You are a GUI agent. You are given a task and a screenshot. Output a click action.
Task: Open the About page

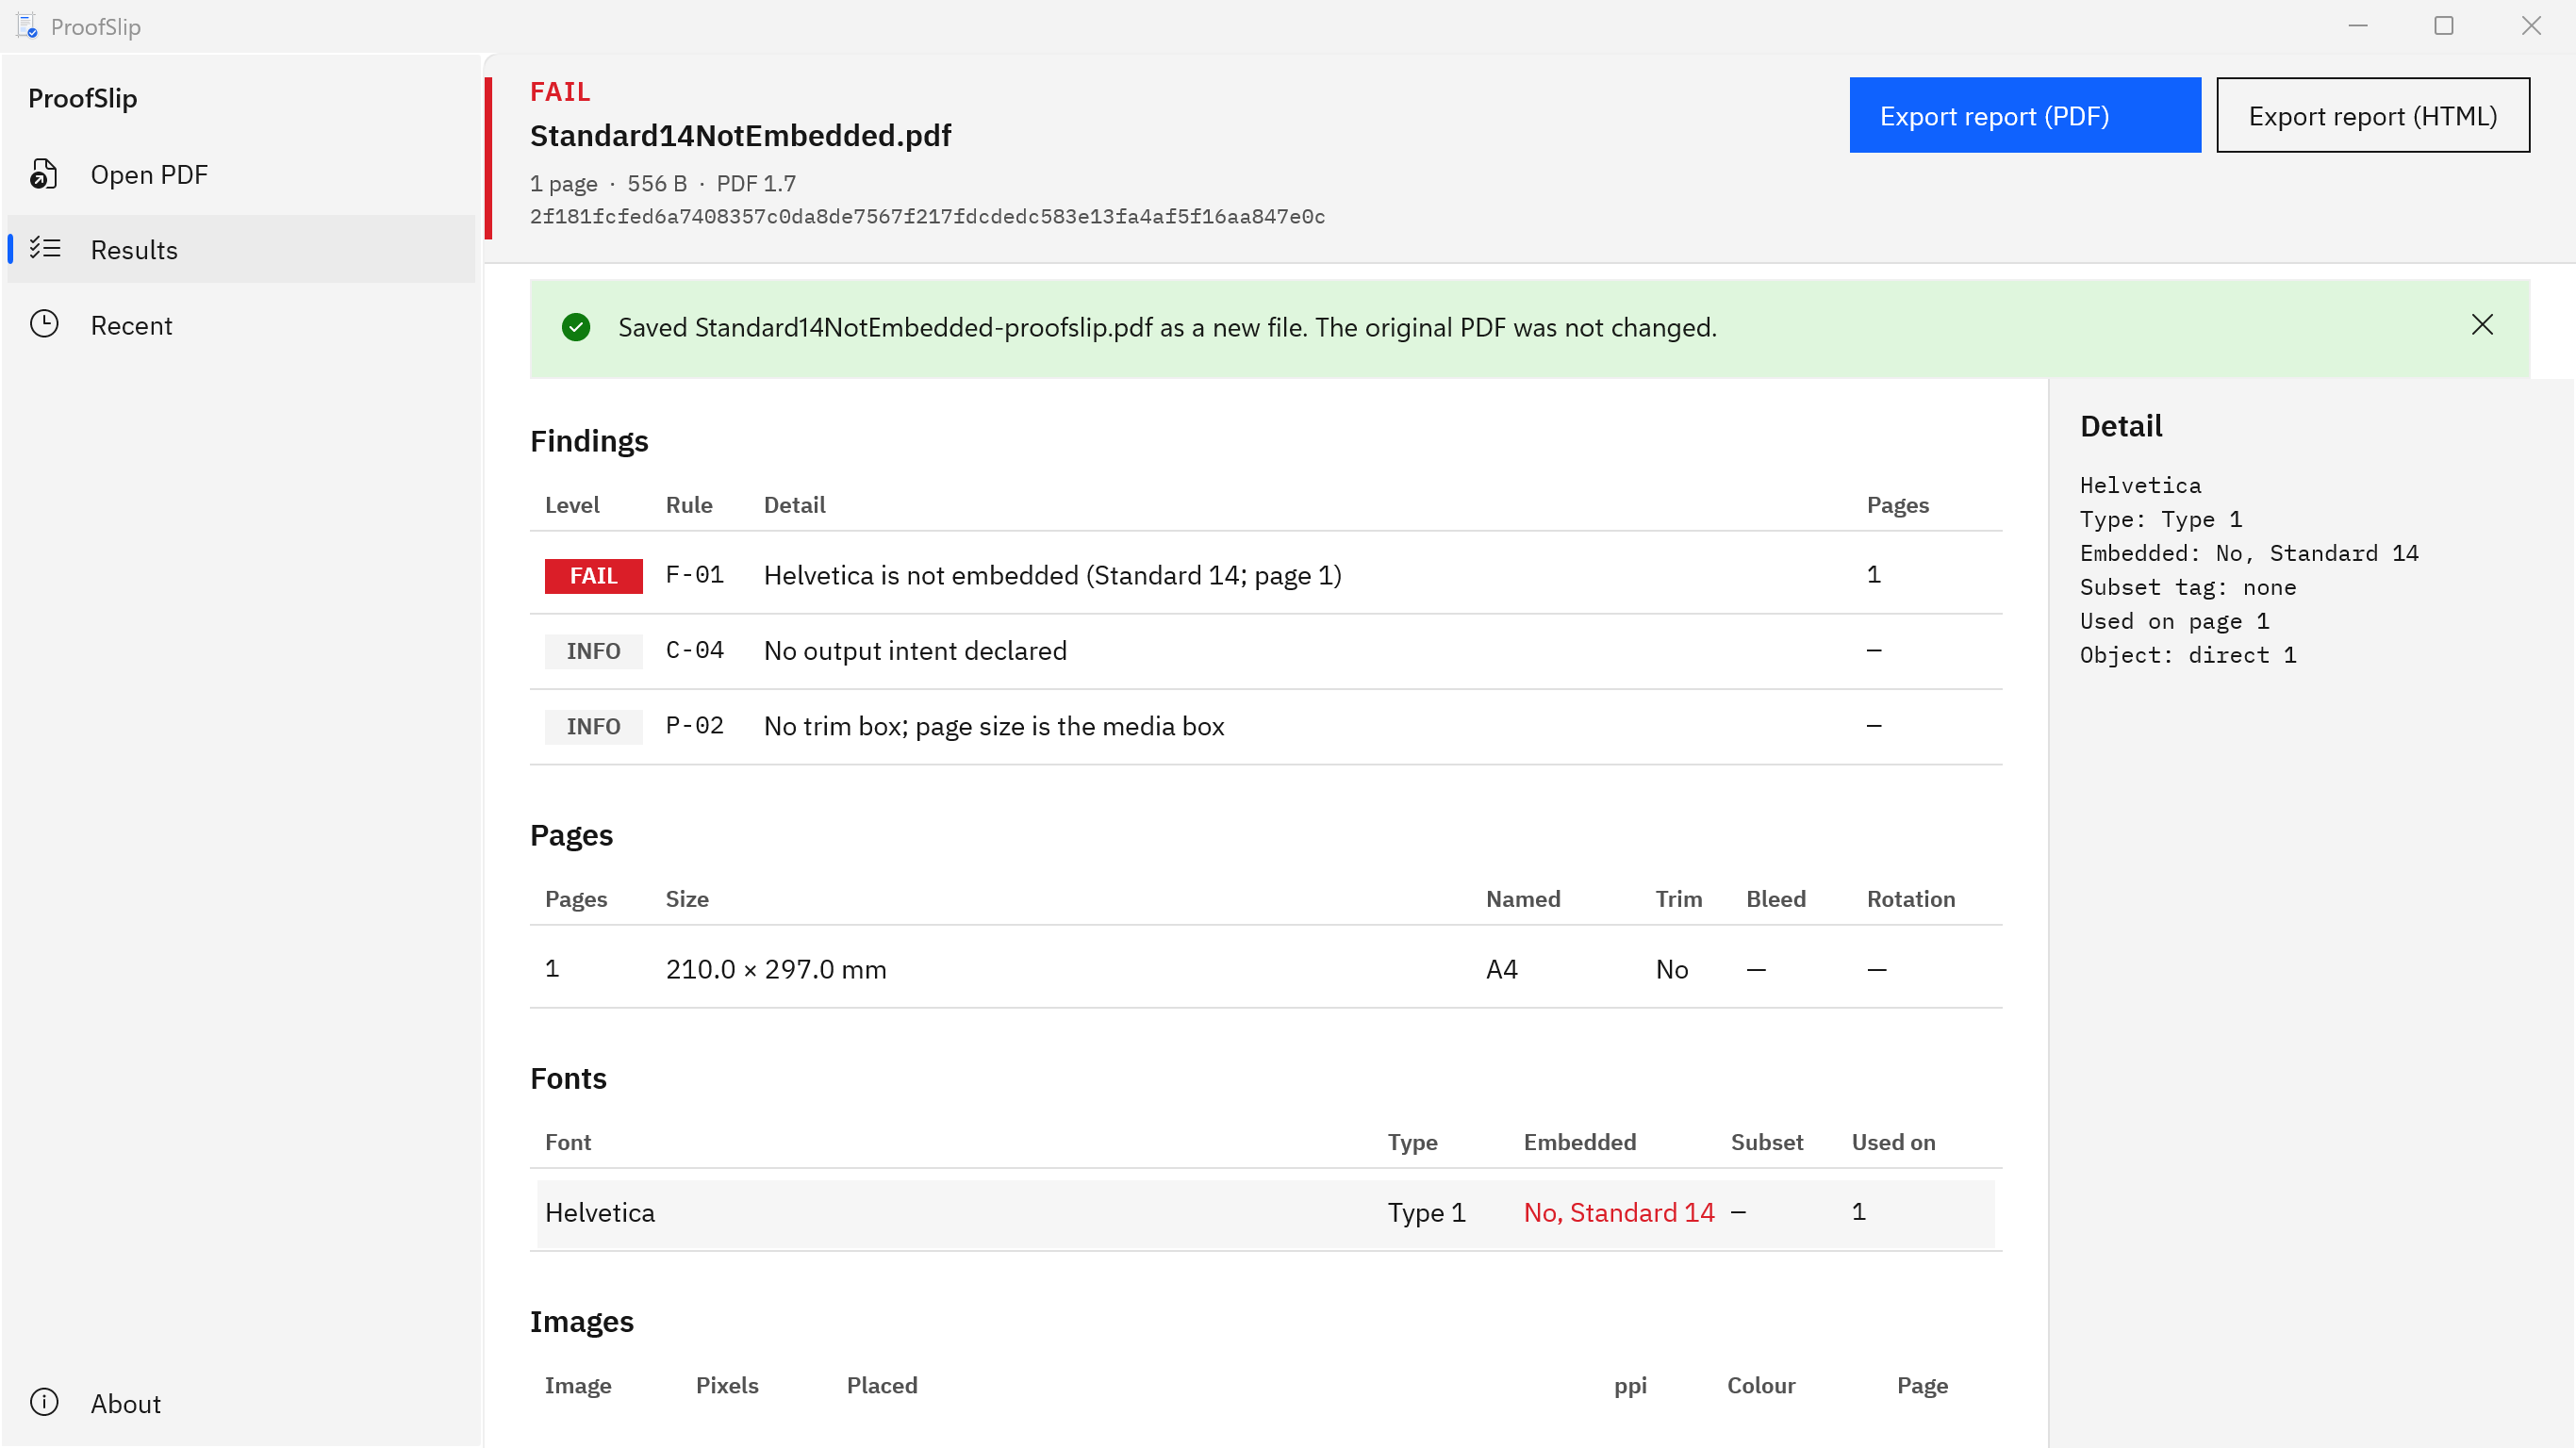click(x=241, y=1403)
